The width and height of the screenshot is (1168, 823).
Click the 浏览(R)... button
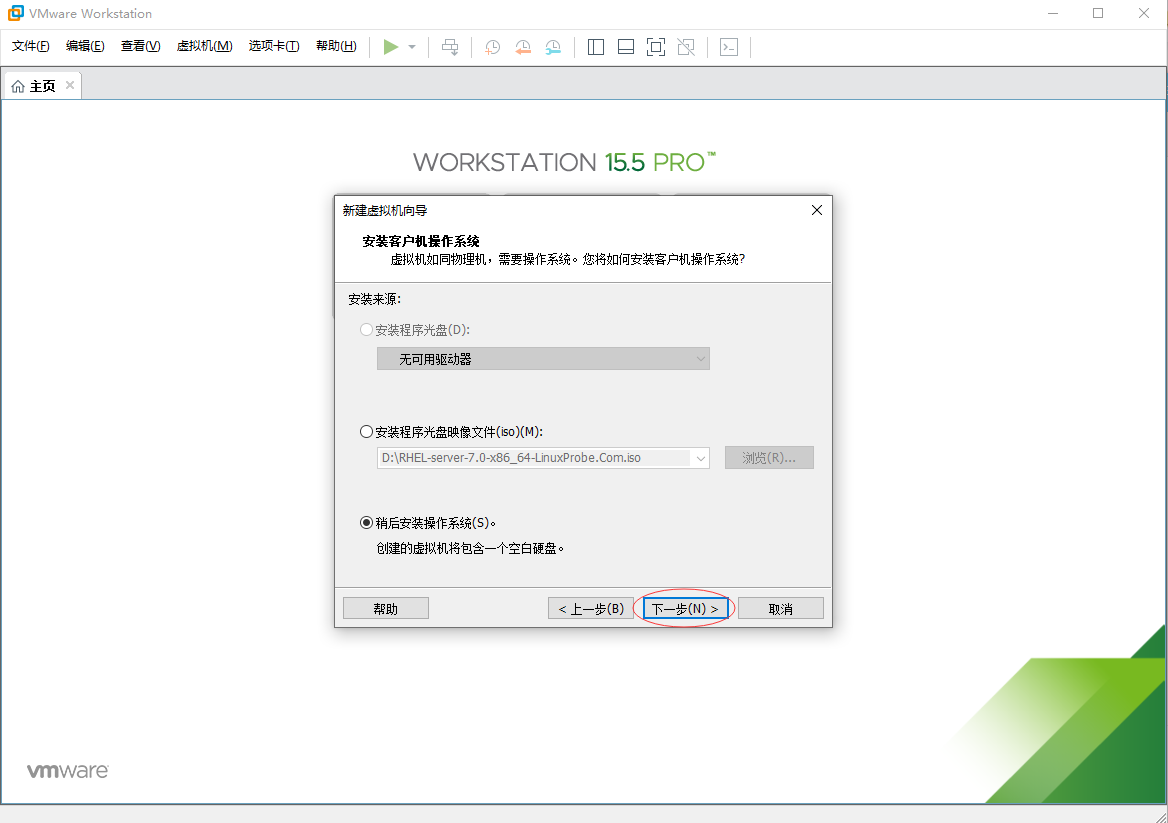[x=769, y=458]
